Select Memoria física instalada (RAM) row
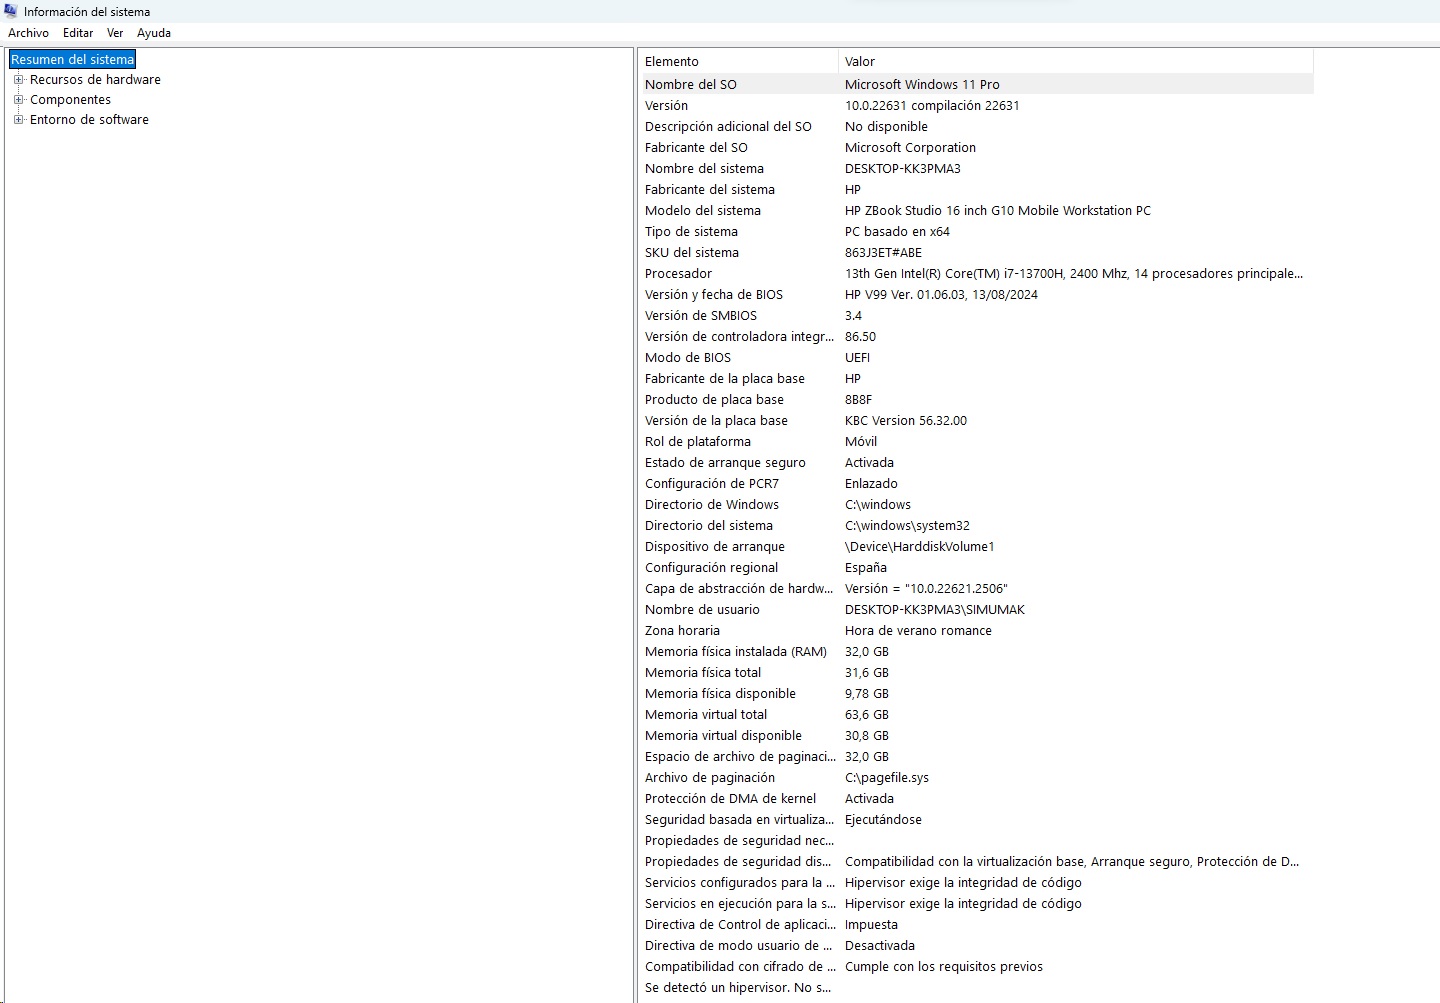This screenshot has width=1440, height=1003. point(736,652)
